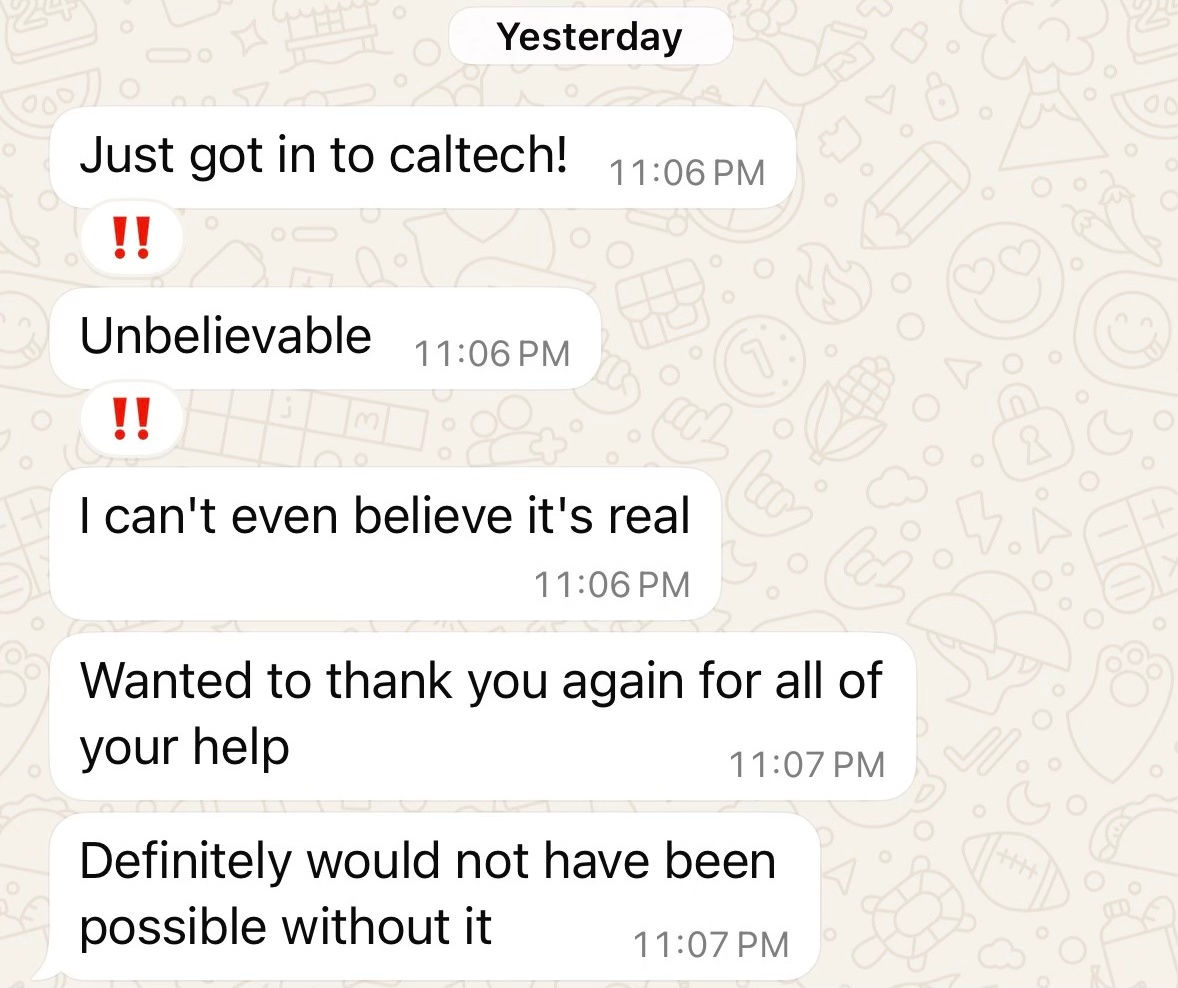Screen dimensions: 1178x988
Task: Select the 'Unbelievable' message bubble
Action: pos(325,338)
